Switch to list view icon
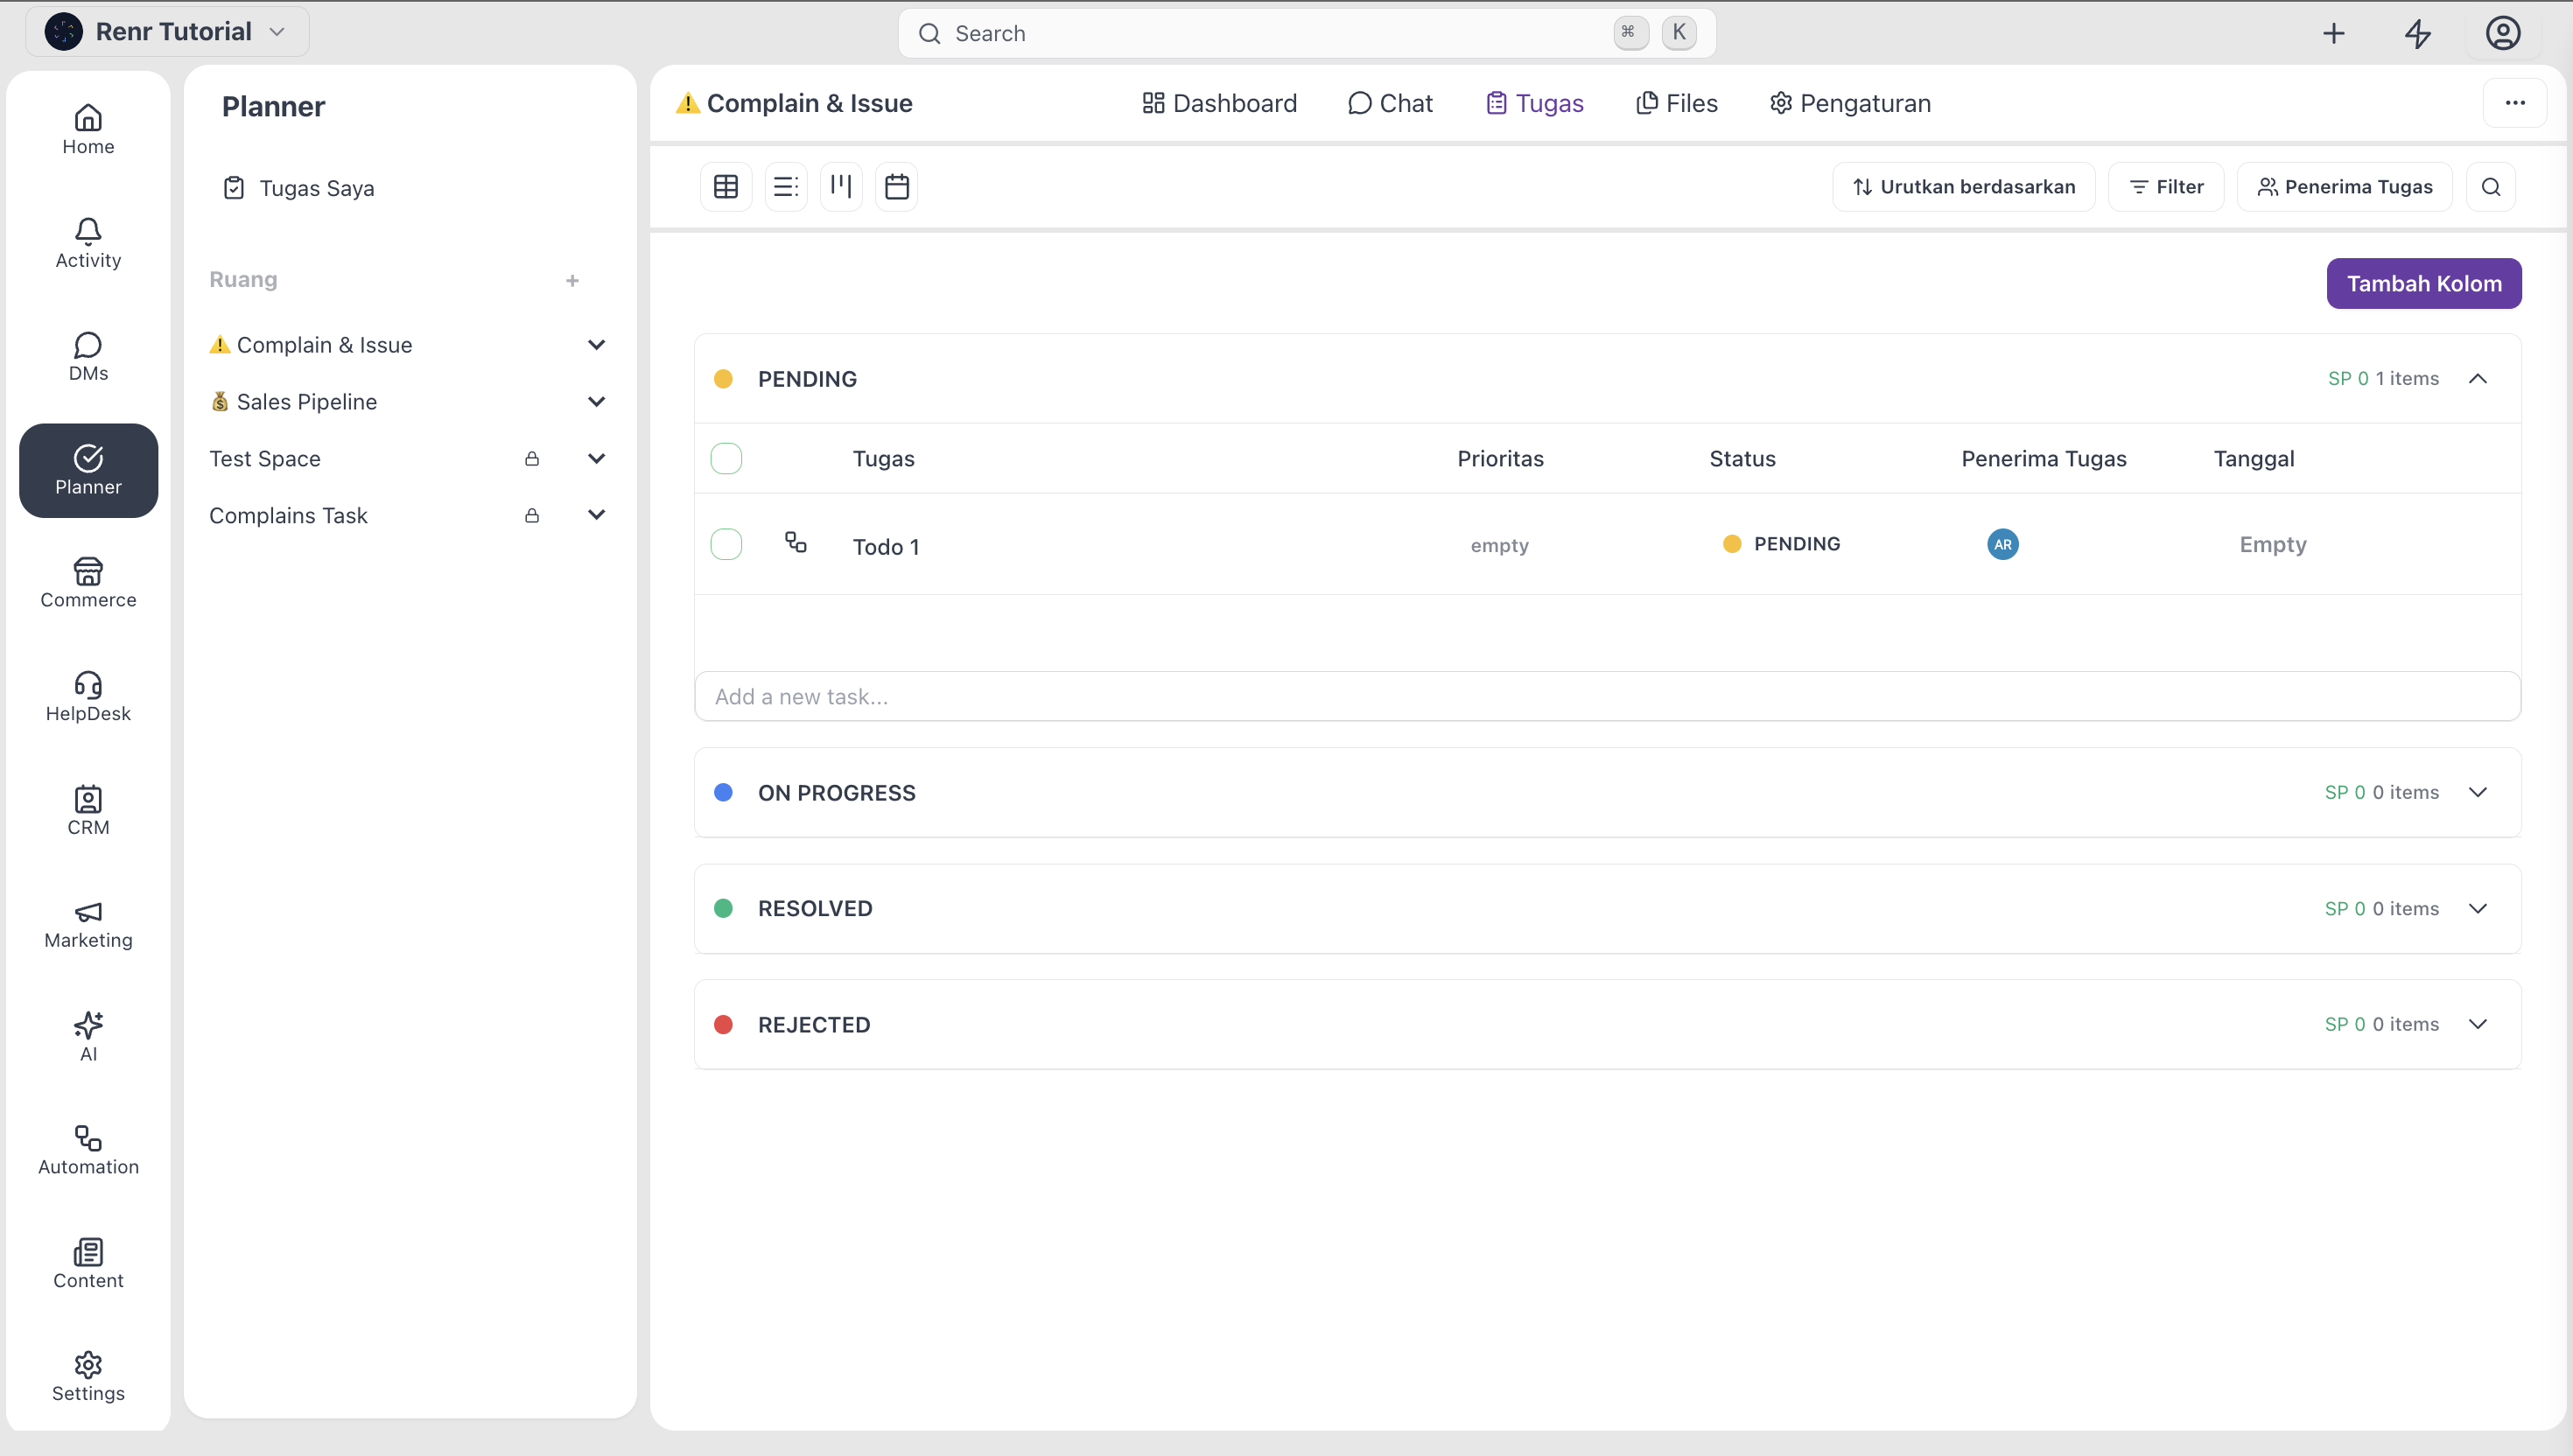The height and width of the screenshot is (1456, 2573). click(786, 187)
